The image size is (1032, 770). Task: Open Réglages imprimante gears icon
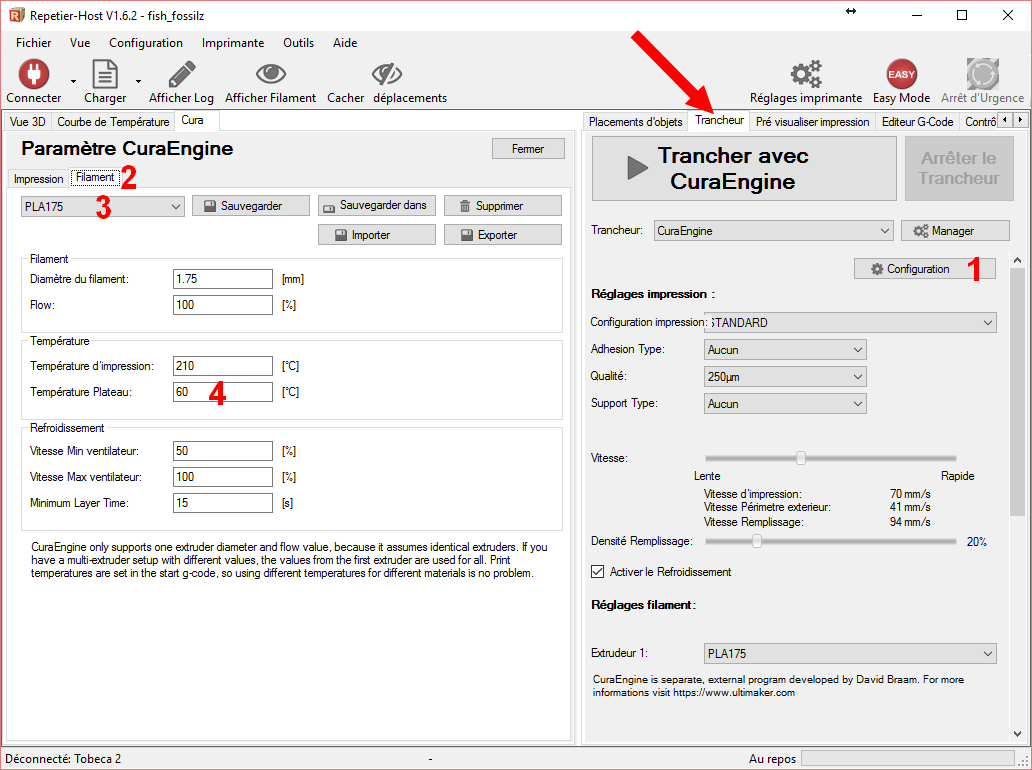[805, 74]
